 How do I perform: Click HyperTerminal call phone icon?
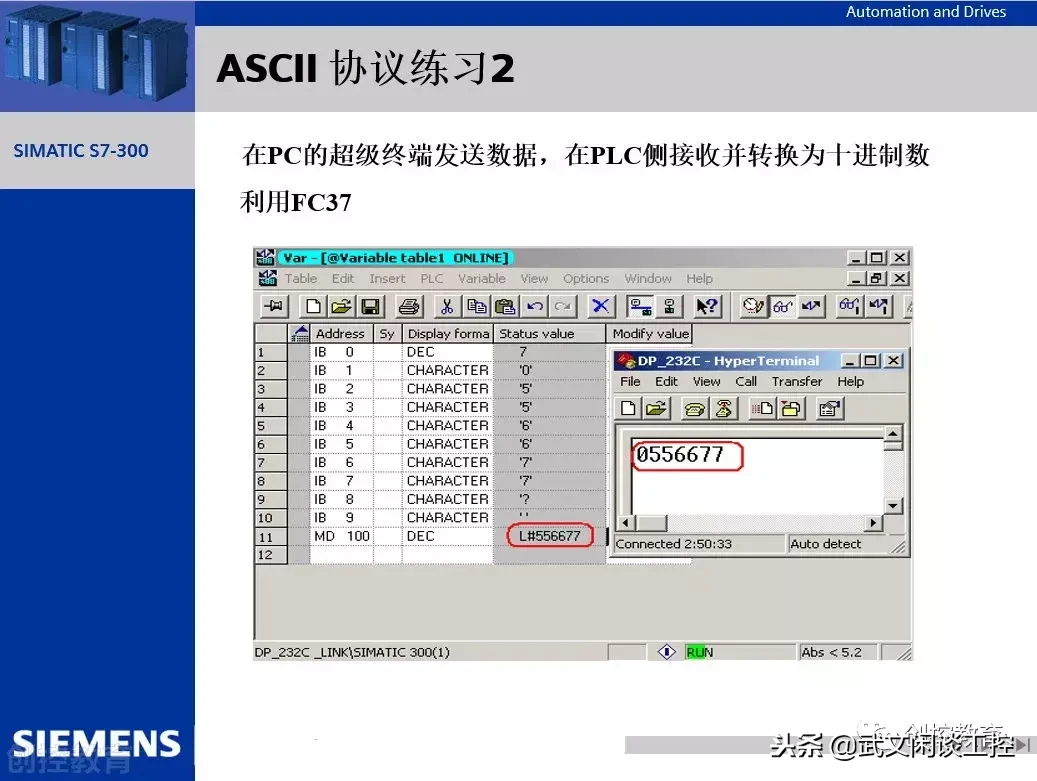click(x=694, y=409)
